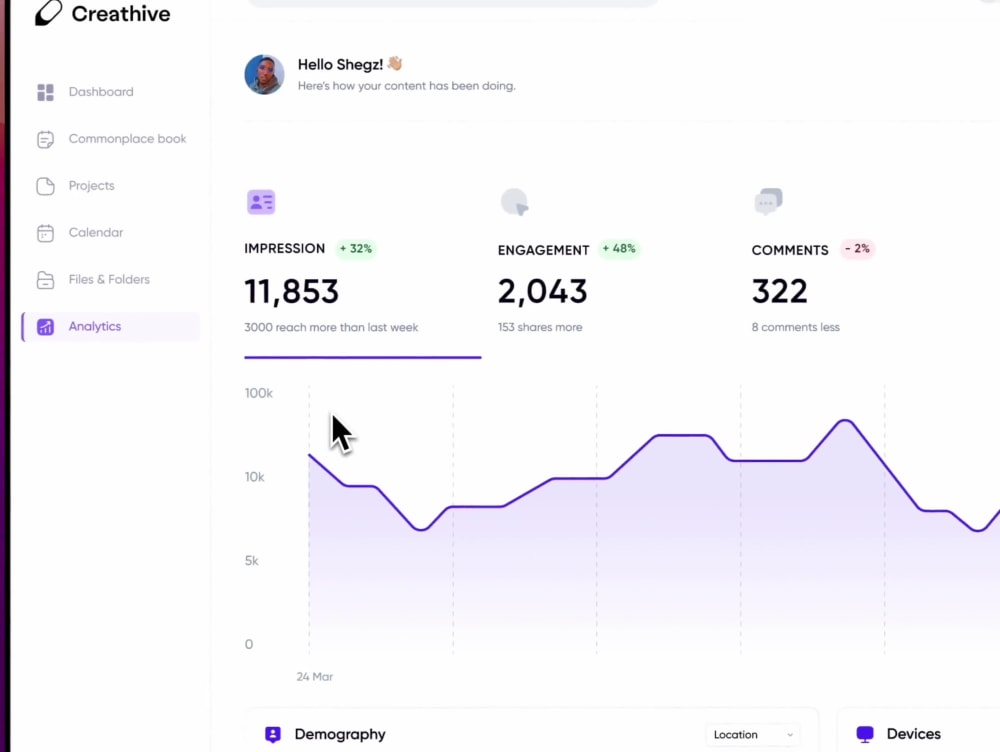
Task: Click the Projects file icon
Action: tap(45, 186)
